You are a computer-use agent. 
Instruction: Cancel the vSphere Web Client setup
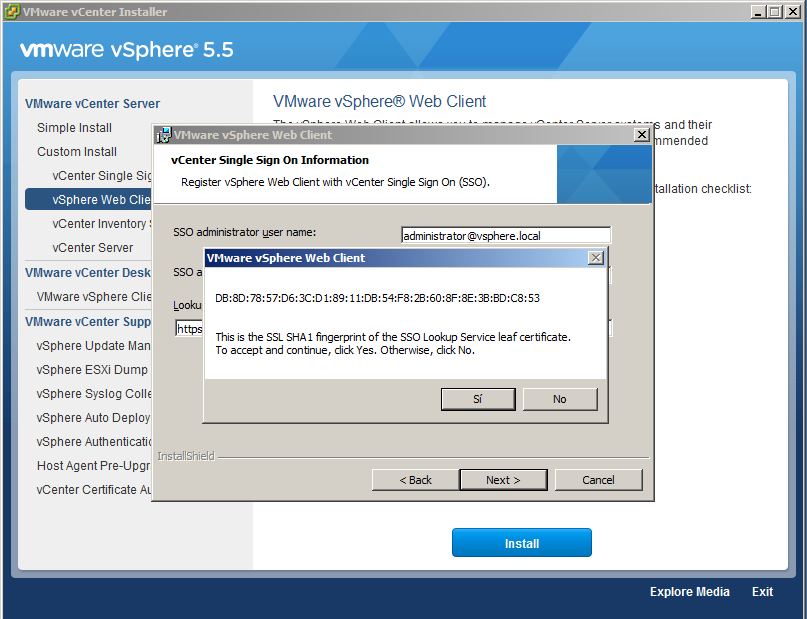coord(598,480)
